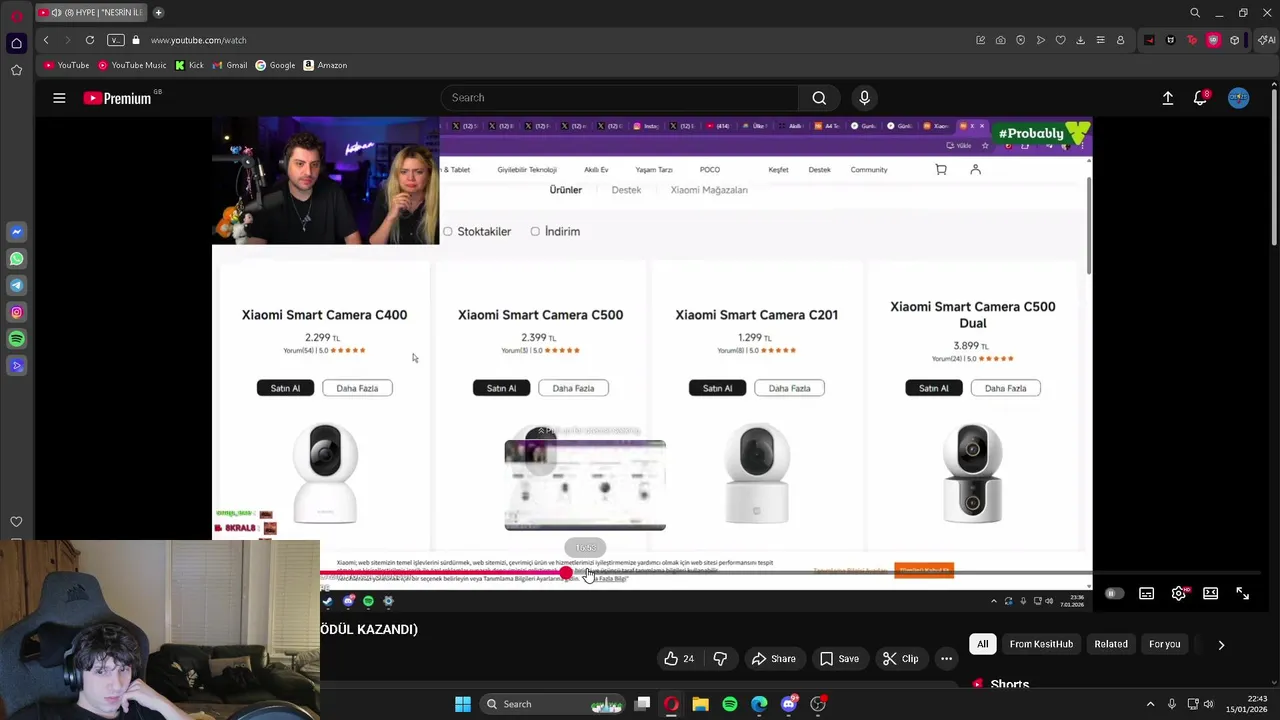This screenshot has width=1280, height=720.
Task: Select the HYPE video browser tab
Action: pos(90,13)
